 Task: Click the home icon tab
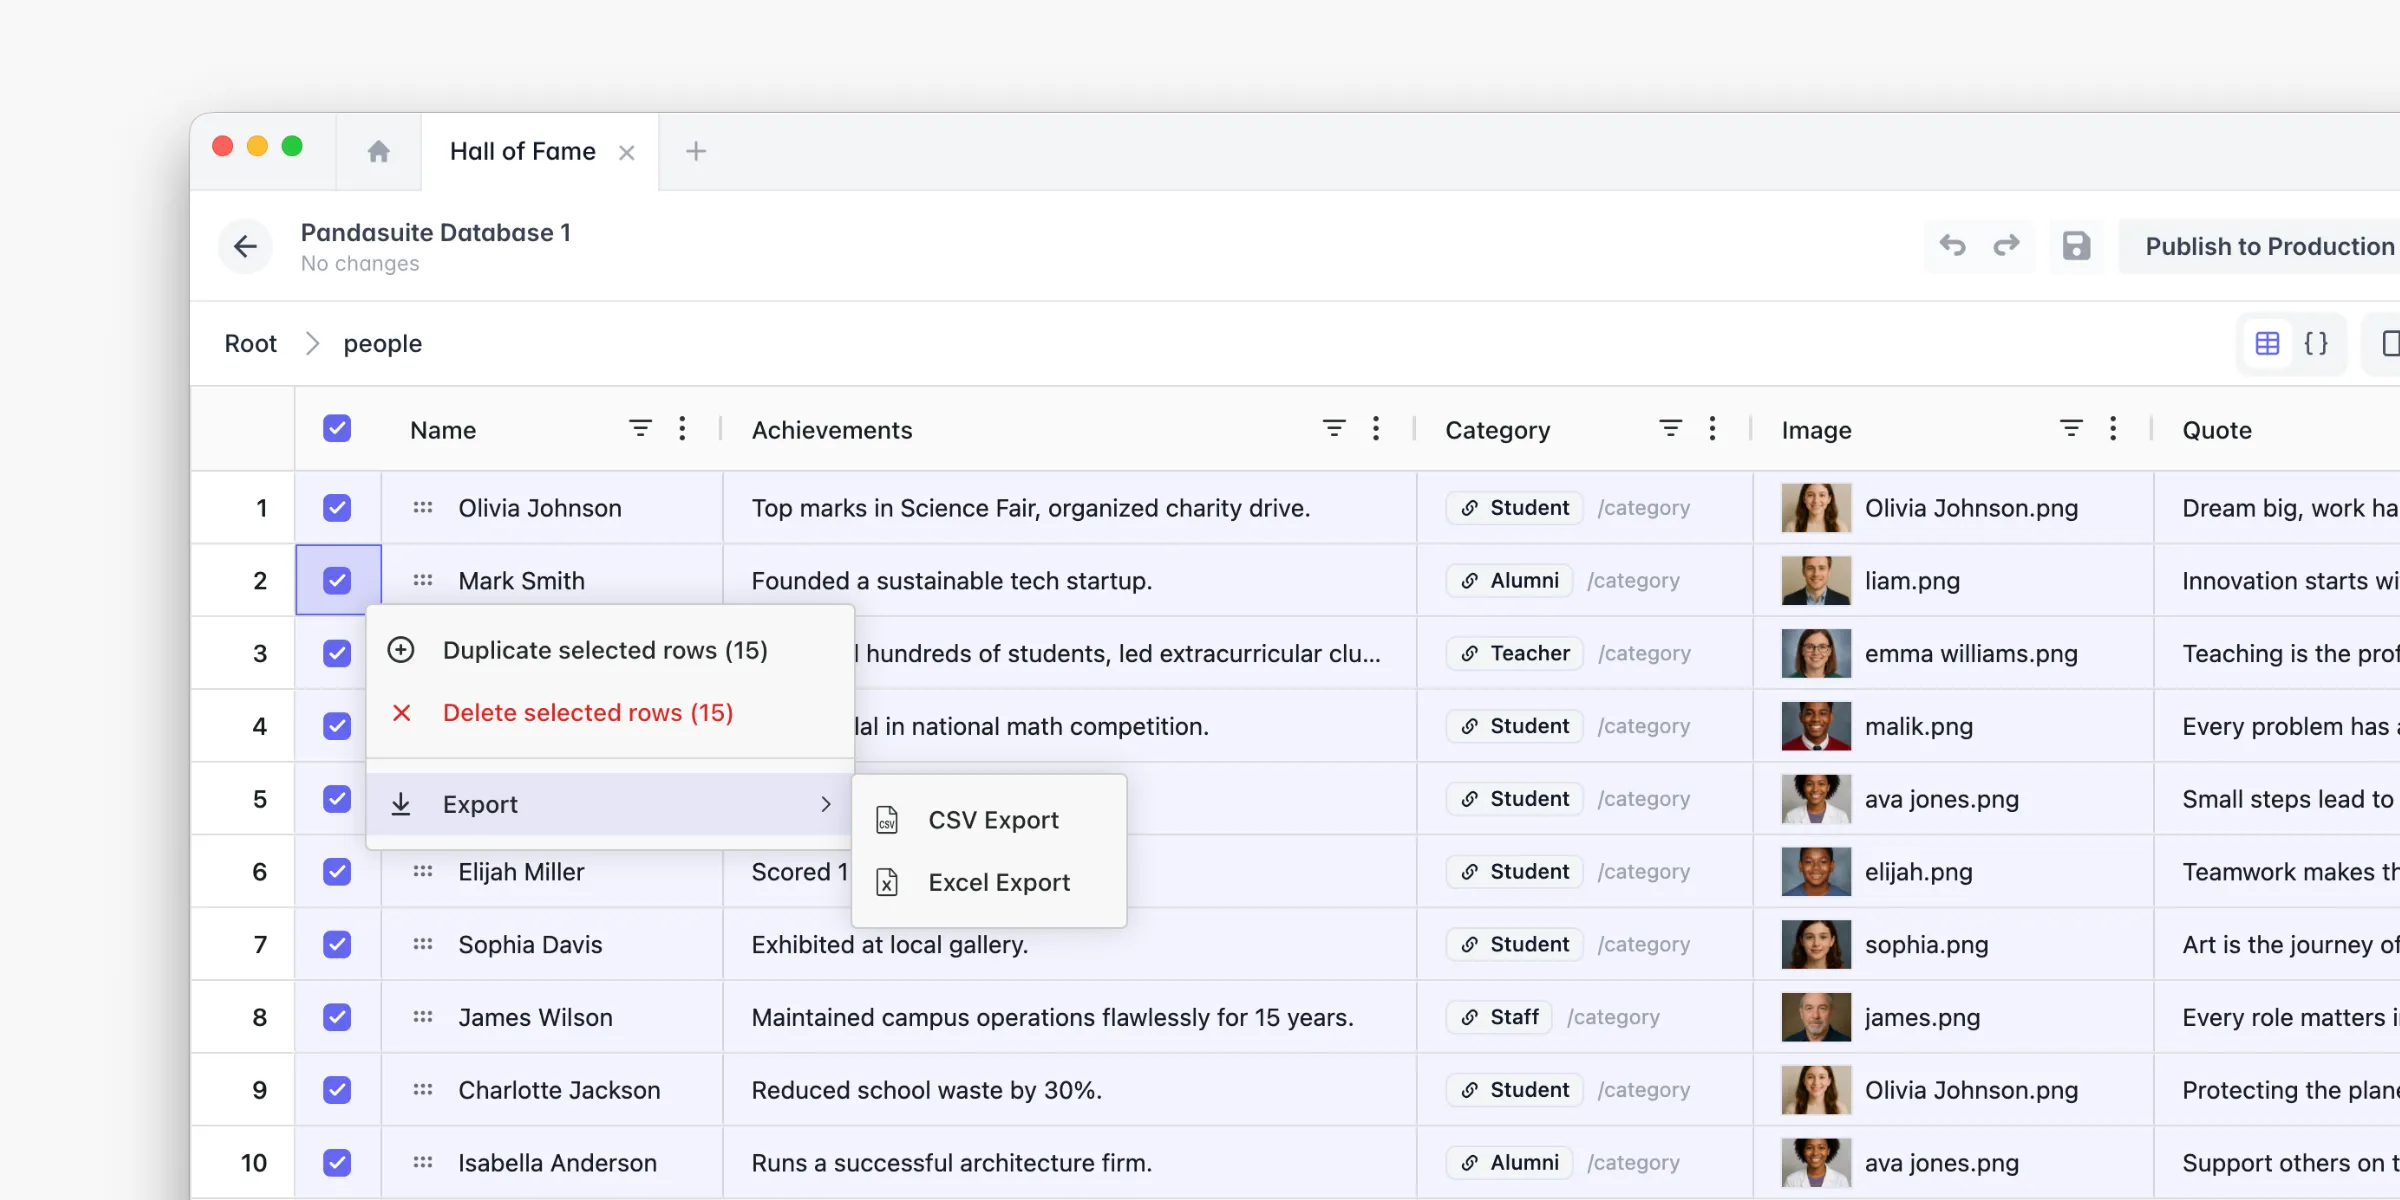click(x=378, y=151)
